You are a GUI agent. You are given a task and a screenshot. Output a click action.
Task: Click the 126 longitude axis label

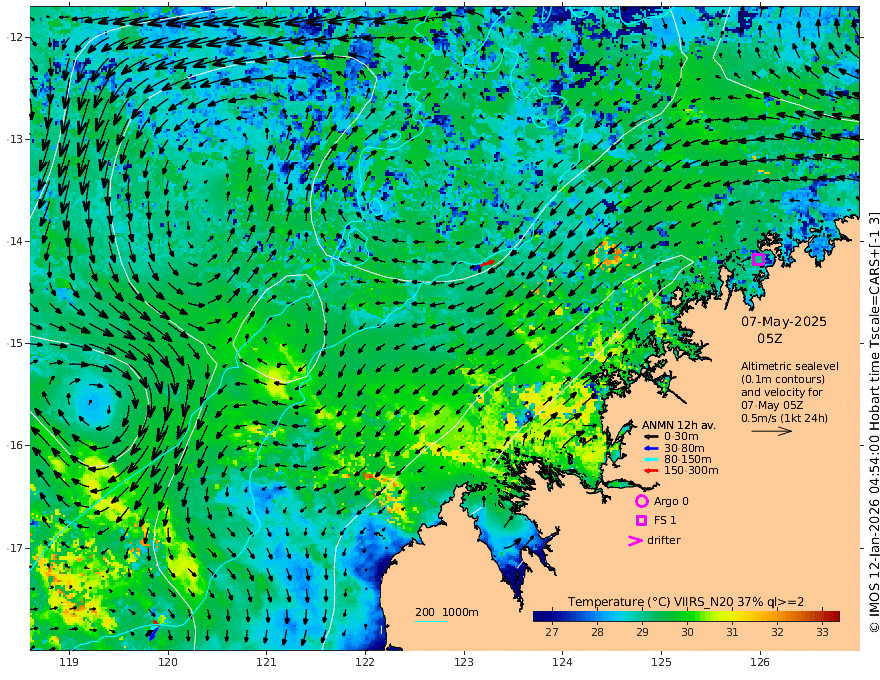[x=760, y=662]
